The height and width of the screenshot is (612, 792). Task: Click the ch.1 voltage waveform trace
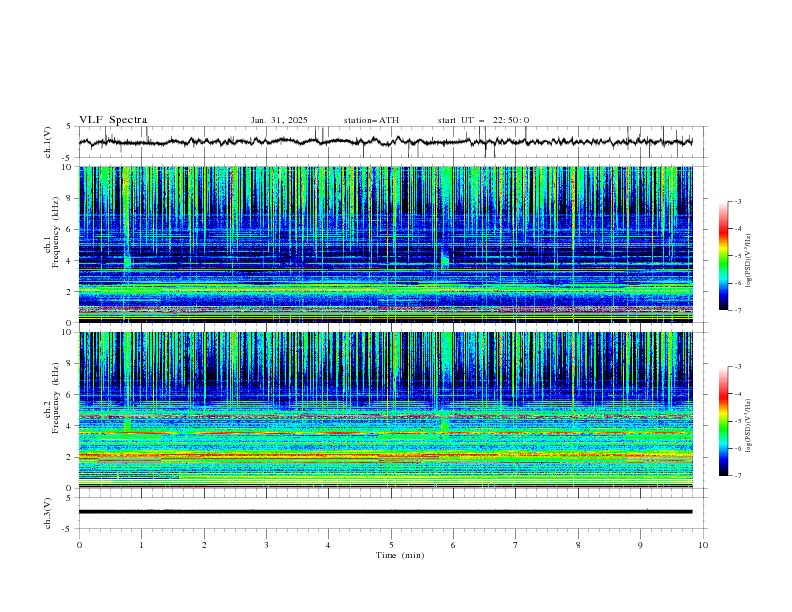point(385,142)
